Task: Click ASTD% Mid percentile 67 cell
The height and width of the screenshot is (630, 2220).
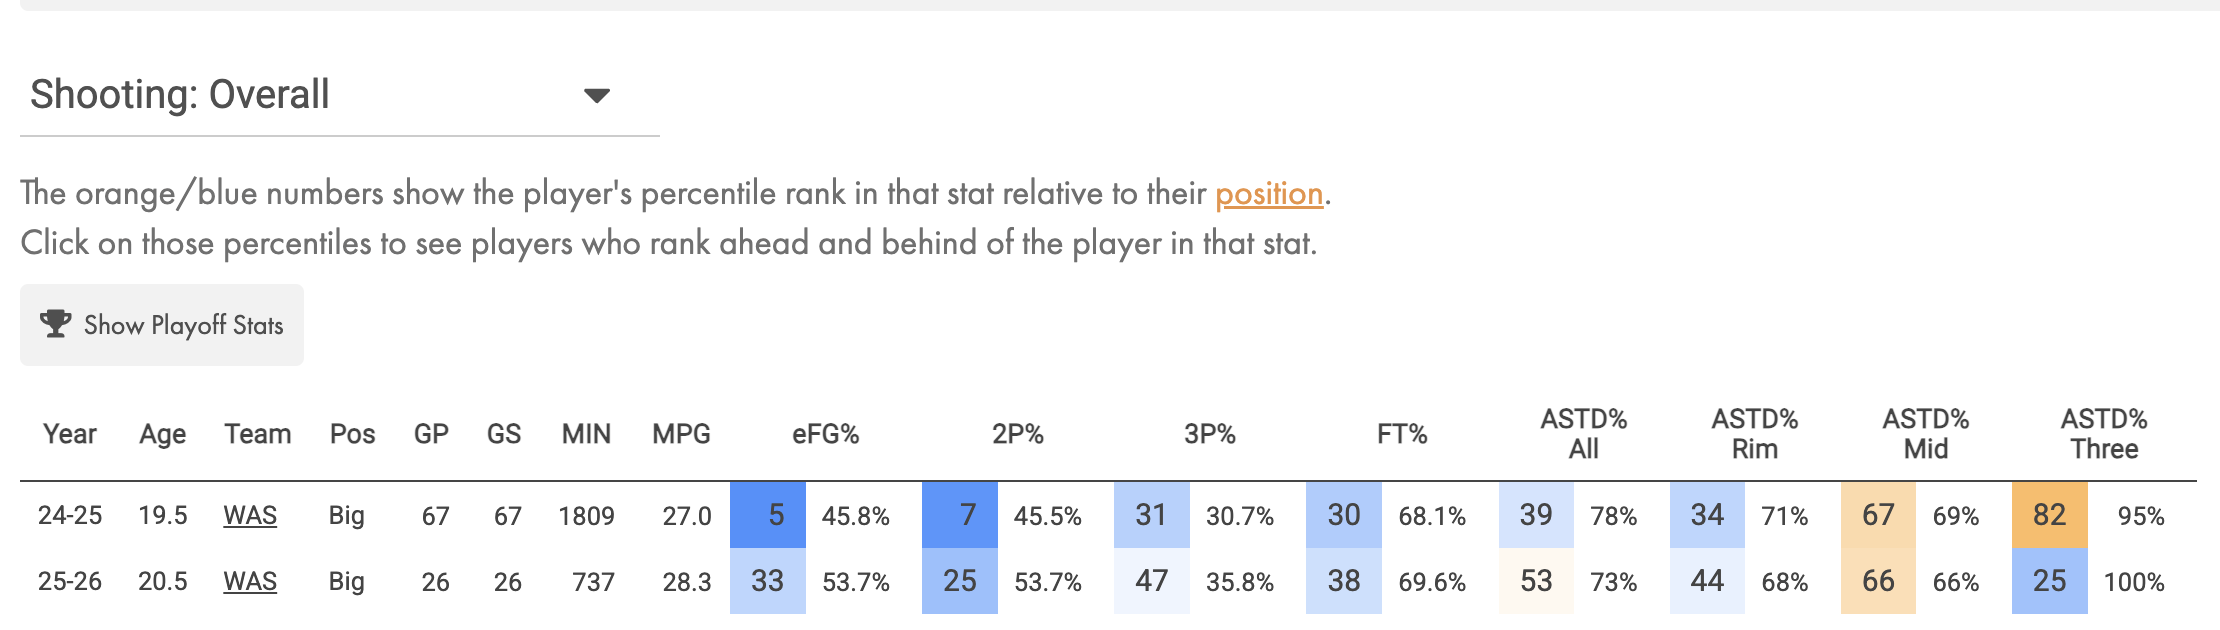Action: click(x=1878, y=515)
